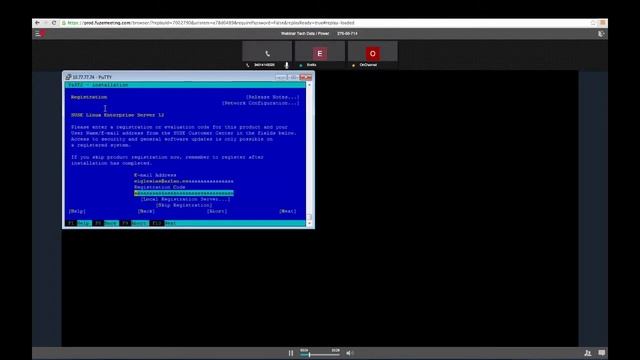The width and height of the screenshot is (640, 360).
Task: Click the Registration Code field
Action: pyautogui.click(x=184, y=193)
